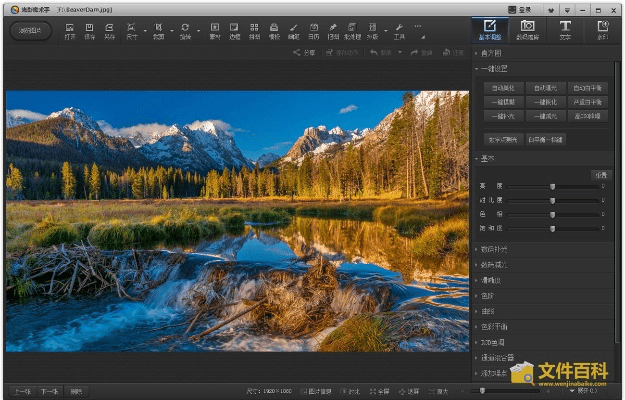Click the Save icon in toolbar
The height and width of the screenshot is (400, 625).
[x=90, y=30]
